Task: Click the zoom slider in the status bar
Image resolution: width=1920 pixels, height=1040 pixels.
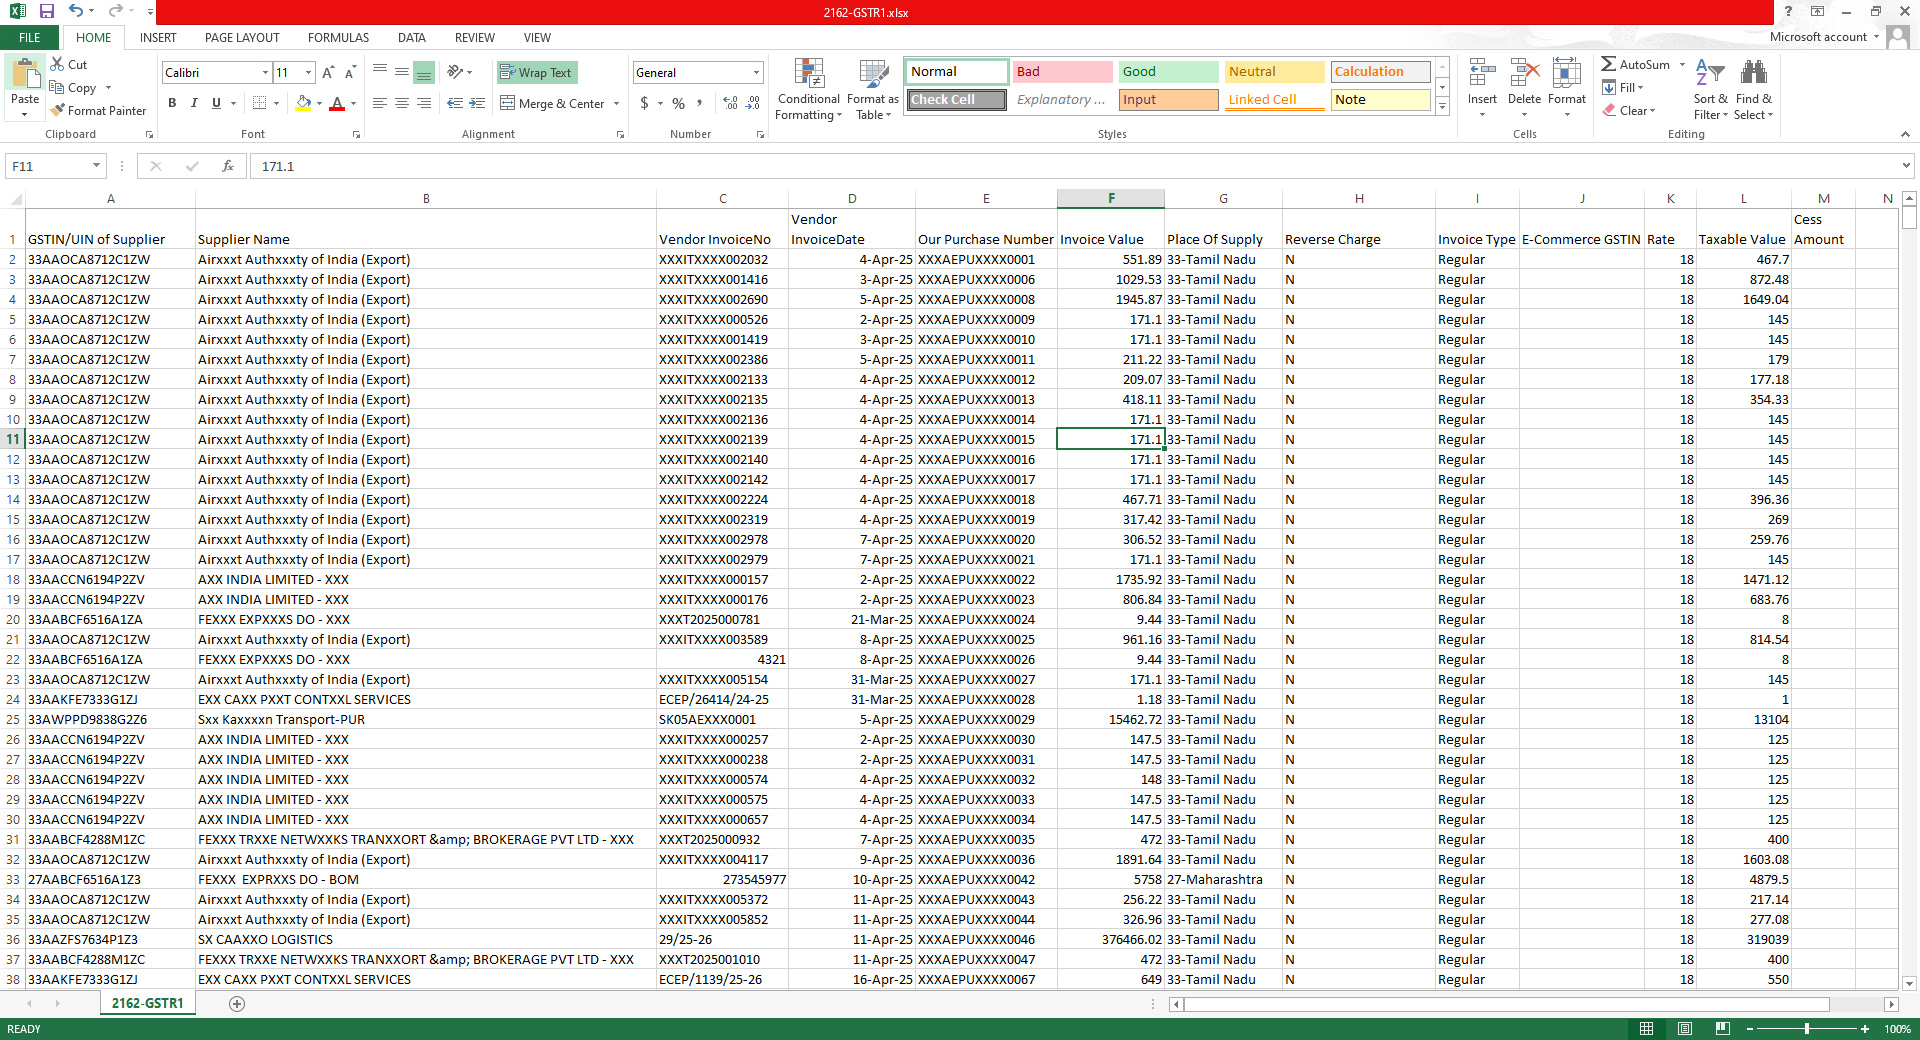Action: click(1806, 1029)
